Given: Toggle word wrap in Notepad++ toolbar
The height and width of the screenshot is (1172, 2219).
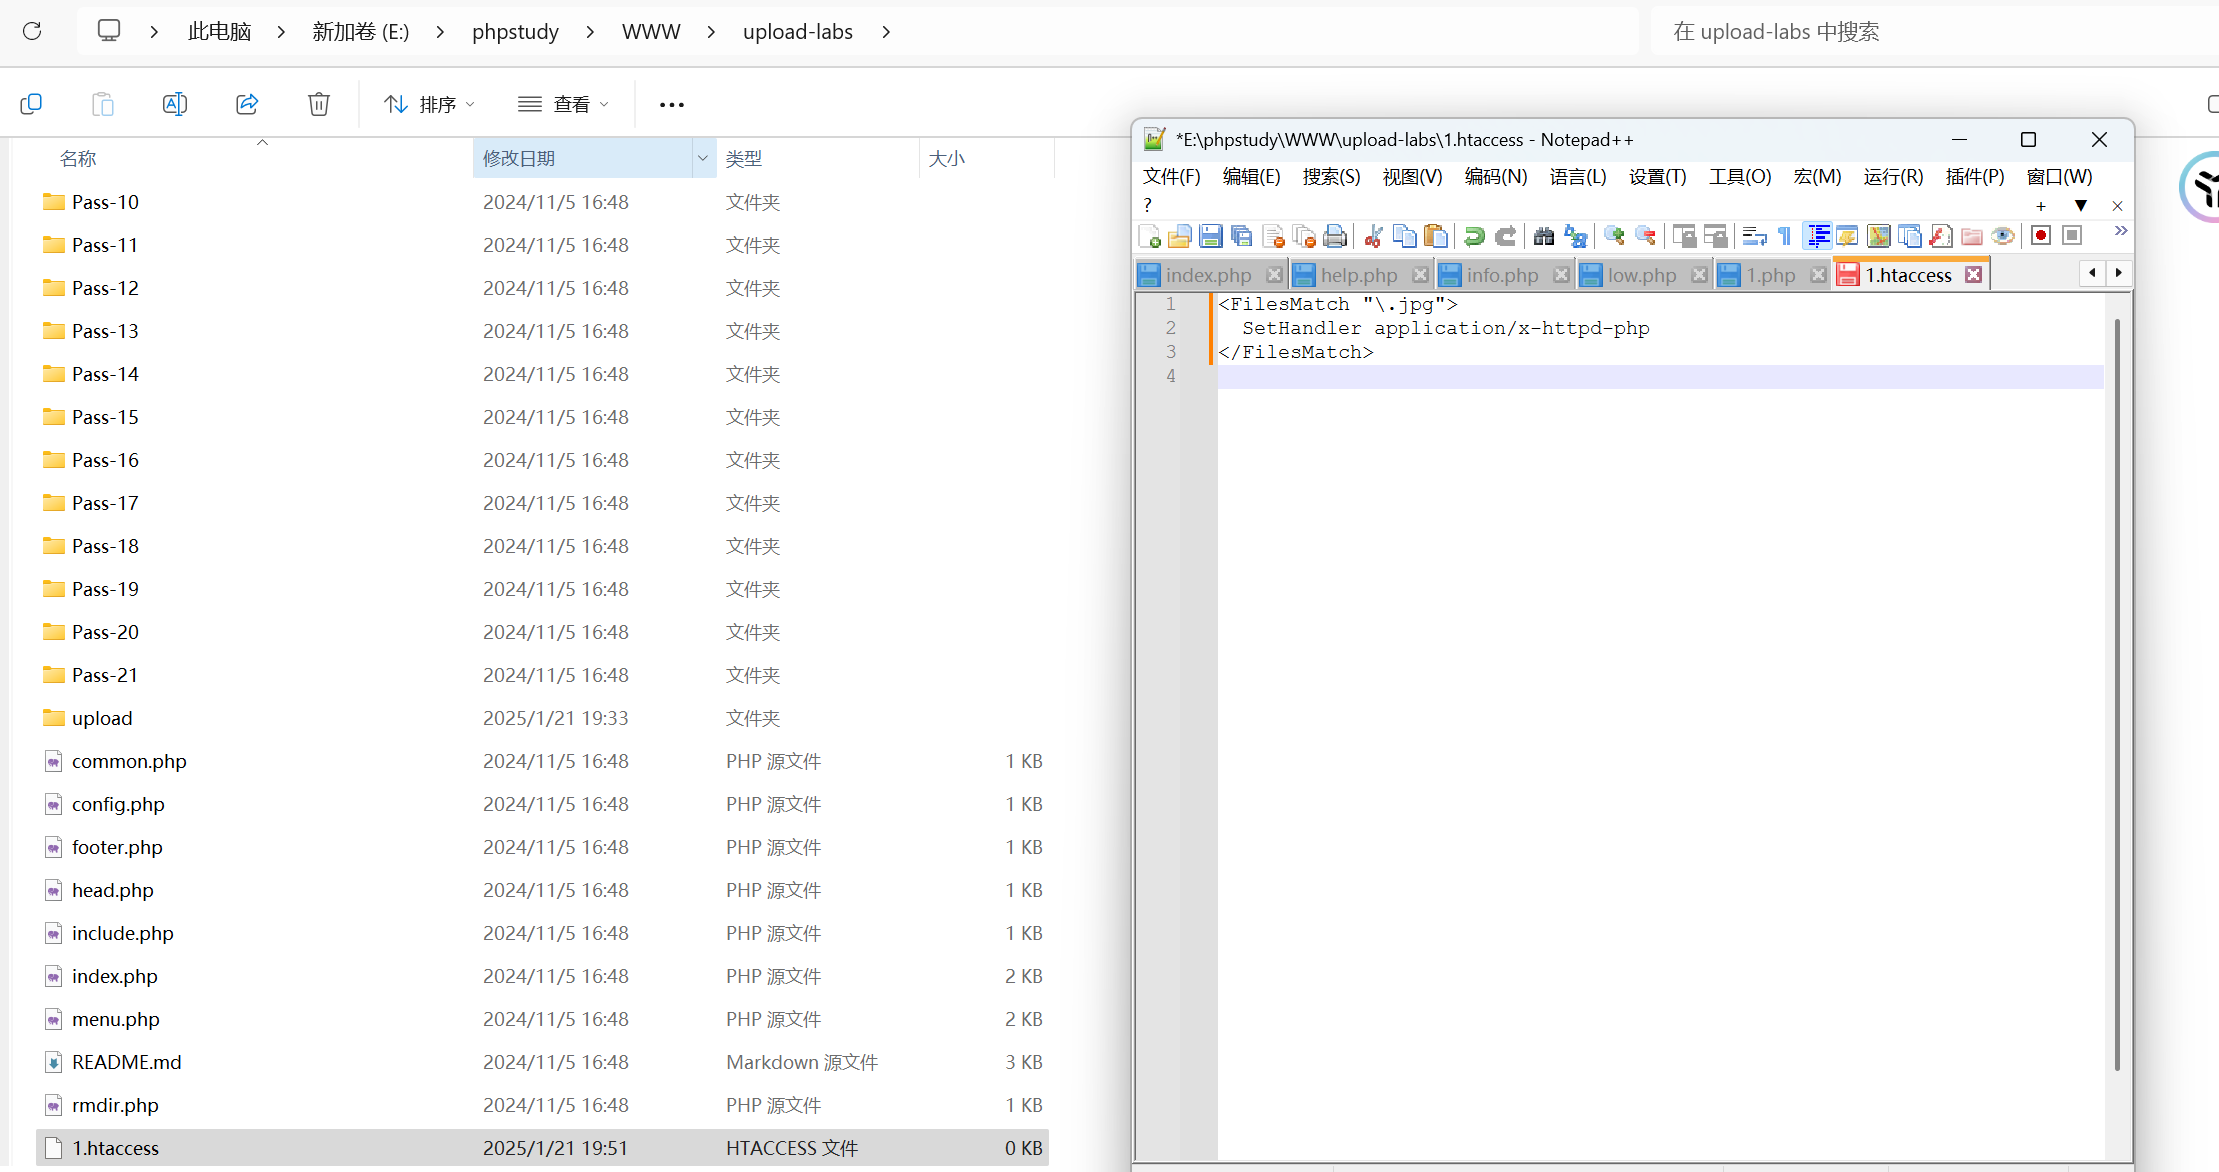Looking at the screenshot, I should coord(1754,236).
